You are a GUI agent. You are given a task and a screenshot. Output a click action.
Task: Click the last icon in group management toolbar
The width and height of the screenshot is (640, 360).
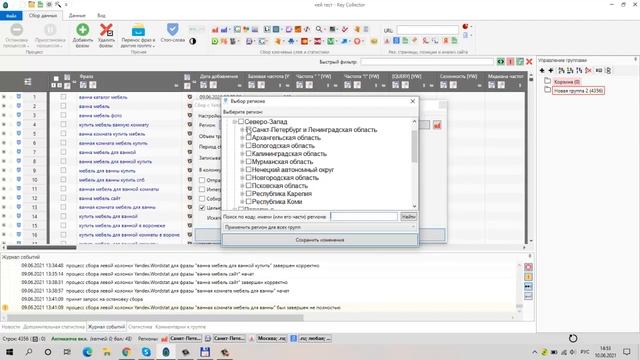point(608,71)
